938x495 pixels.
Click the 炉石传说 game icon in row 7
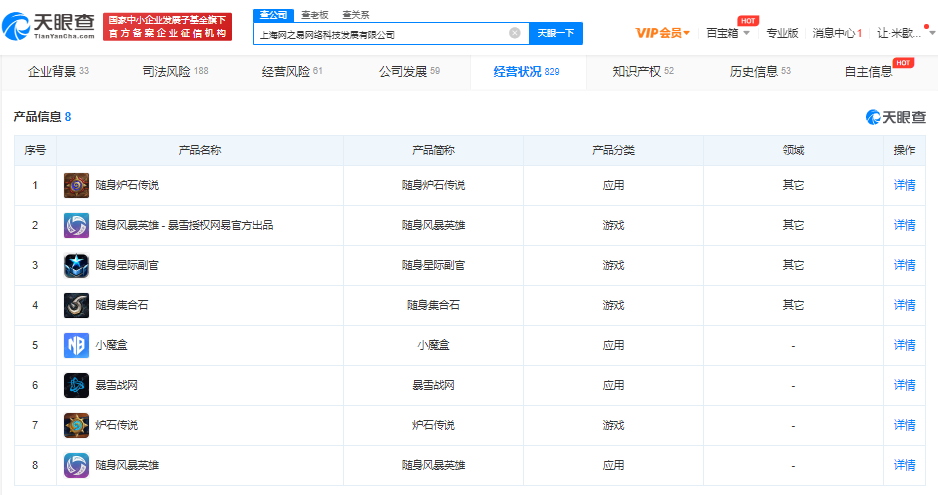coord(76,425)
